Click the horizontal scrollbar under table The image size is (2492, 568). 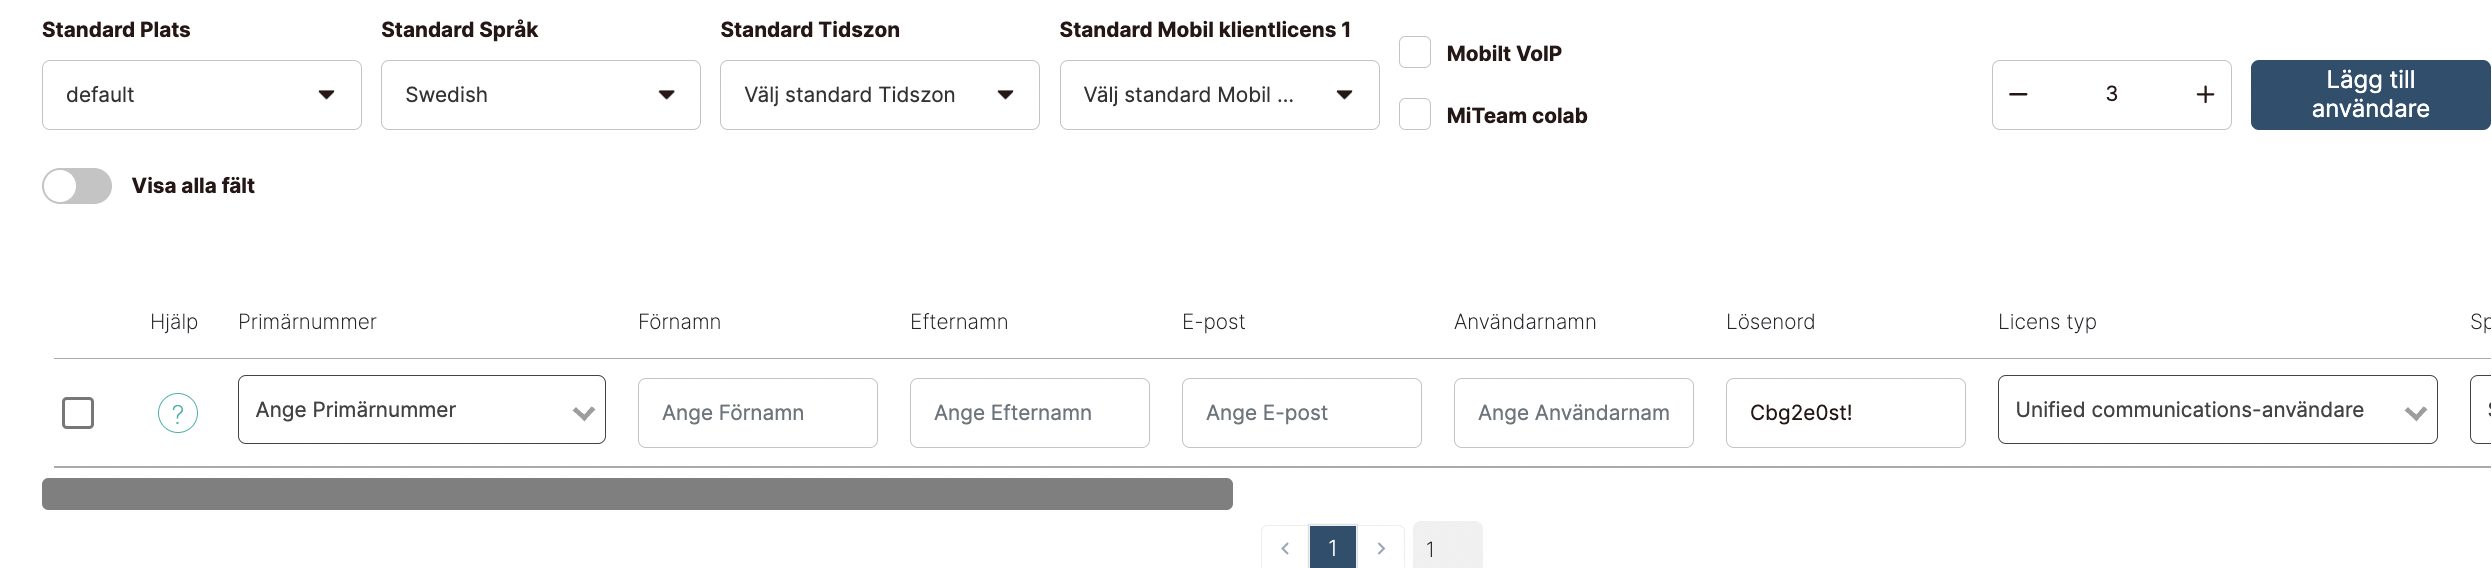click(x=637, y=494)
